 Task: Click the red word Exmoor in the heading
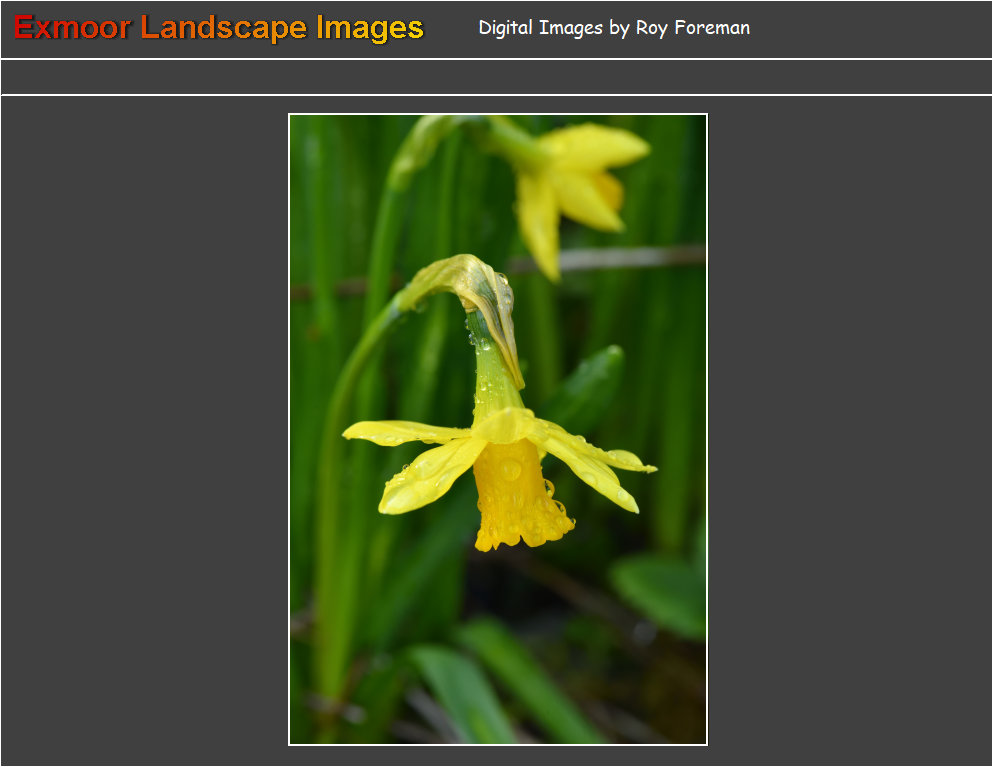72,28
